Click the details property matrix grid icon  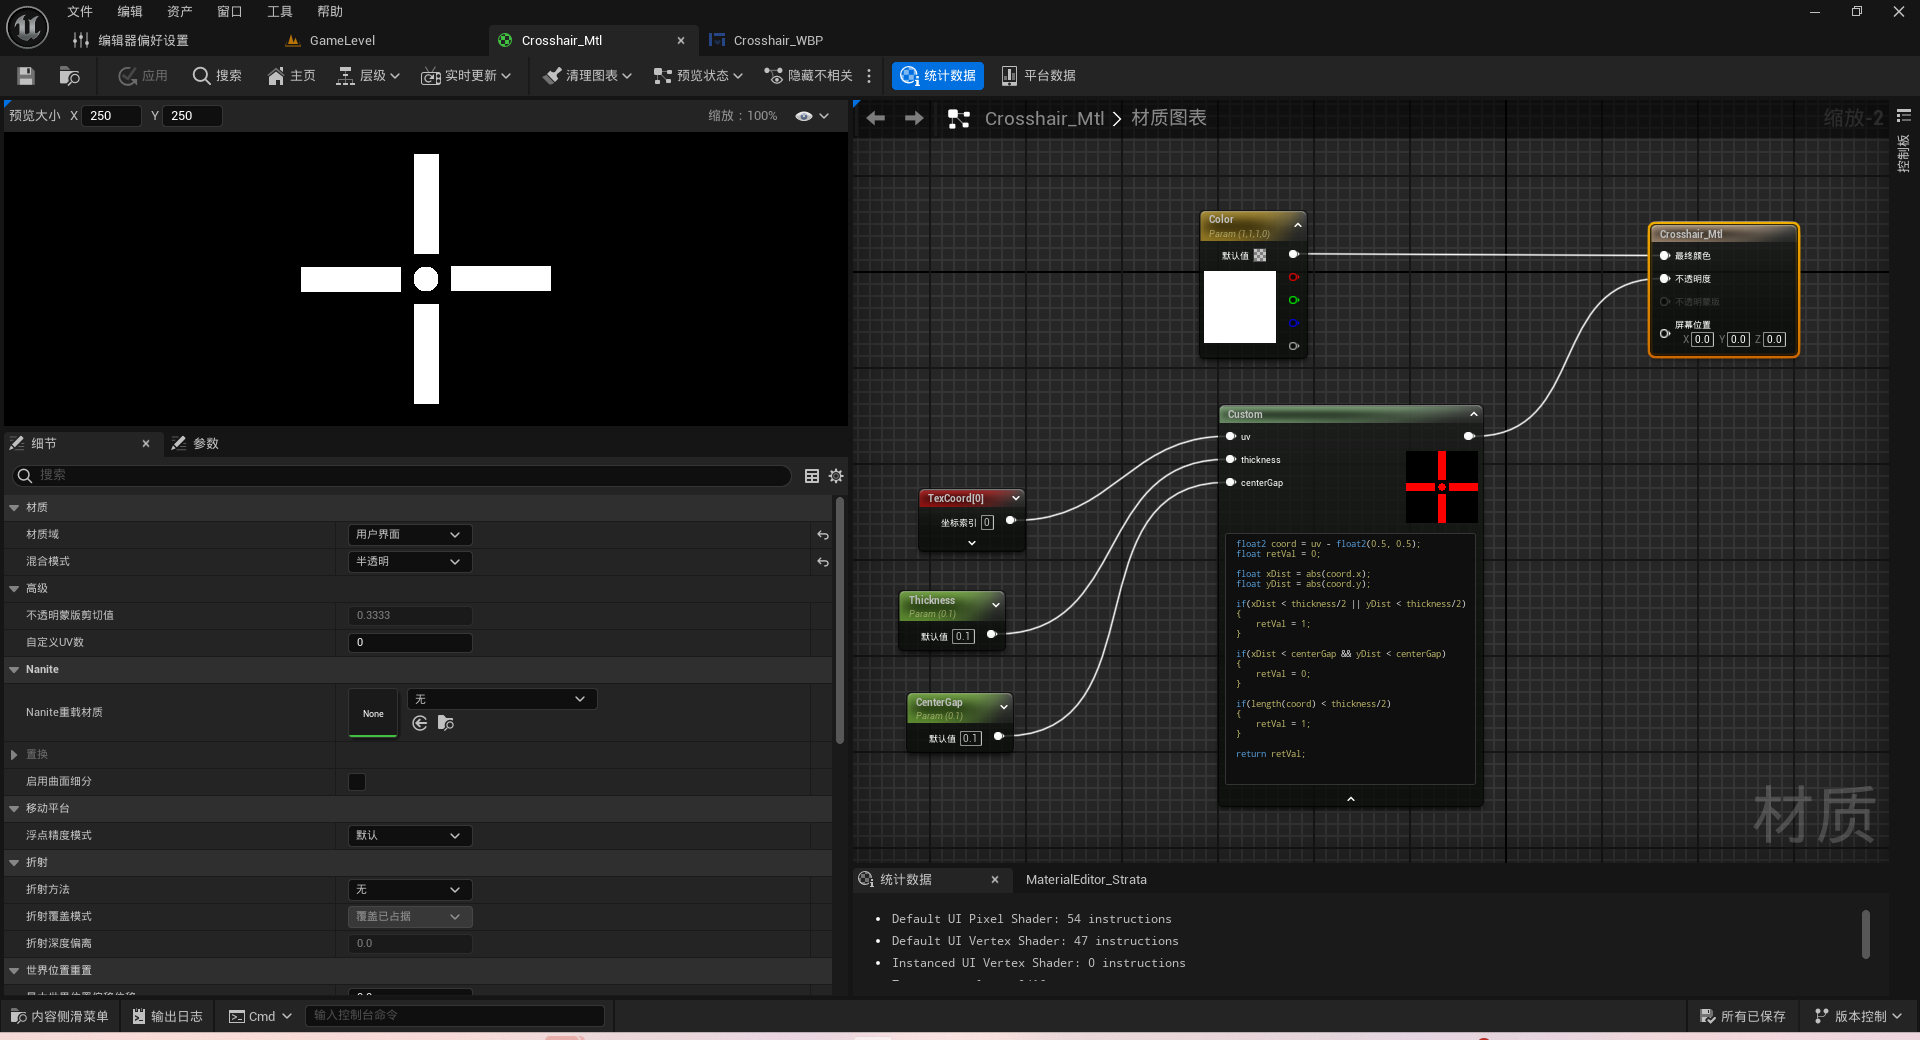(x=812, y=476)
